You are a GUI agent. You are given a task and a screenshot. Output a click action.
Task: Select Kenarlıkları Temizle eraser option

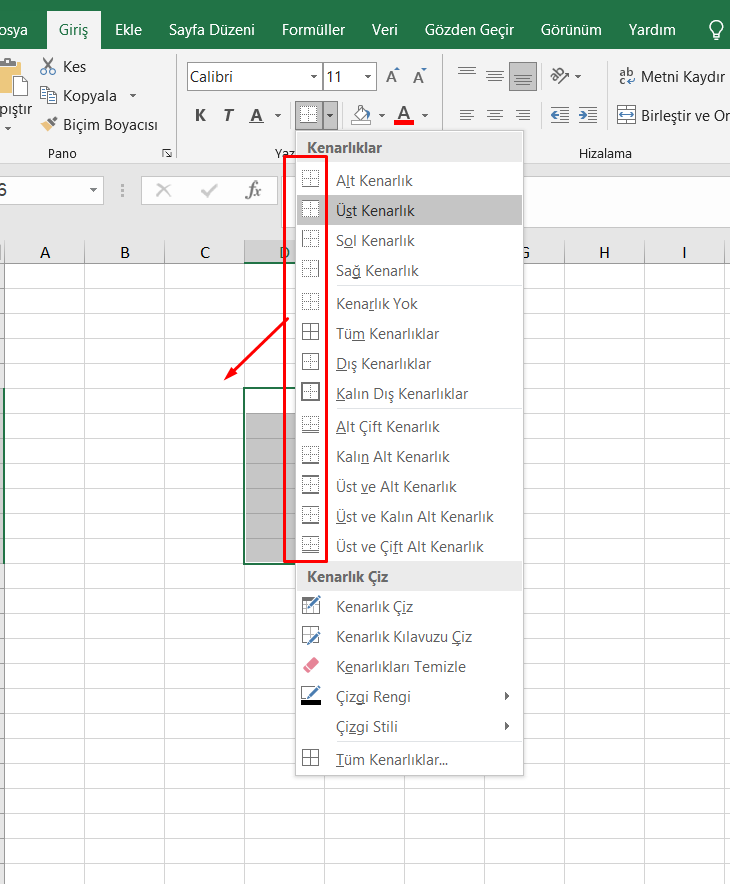409,666
